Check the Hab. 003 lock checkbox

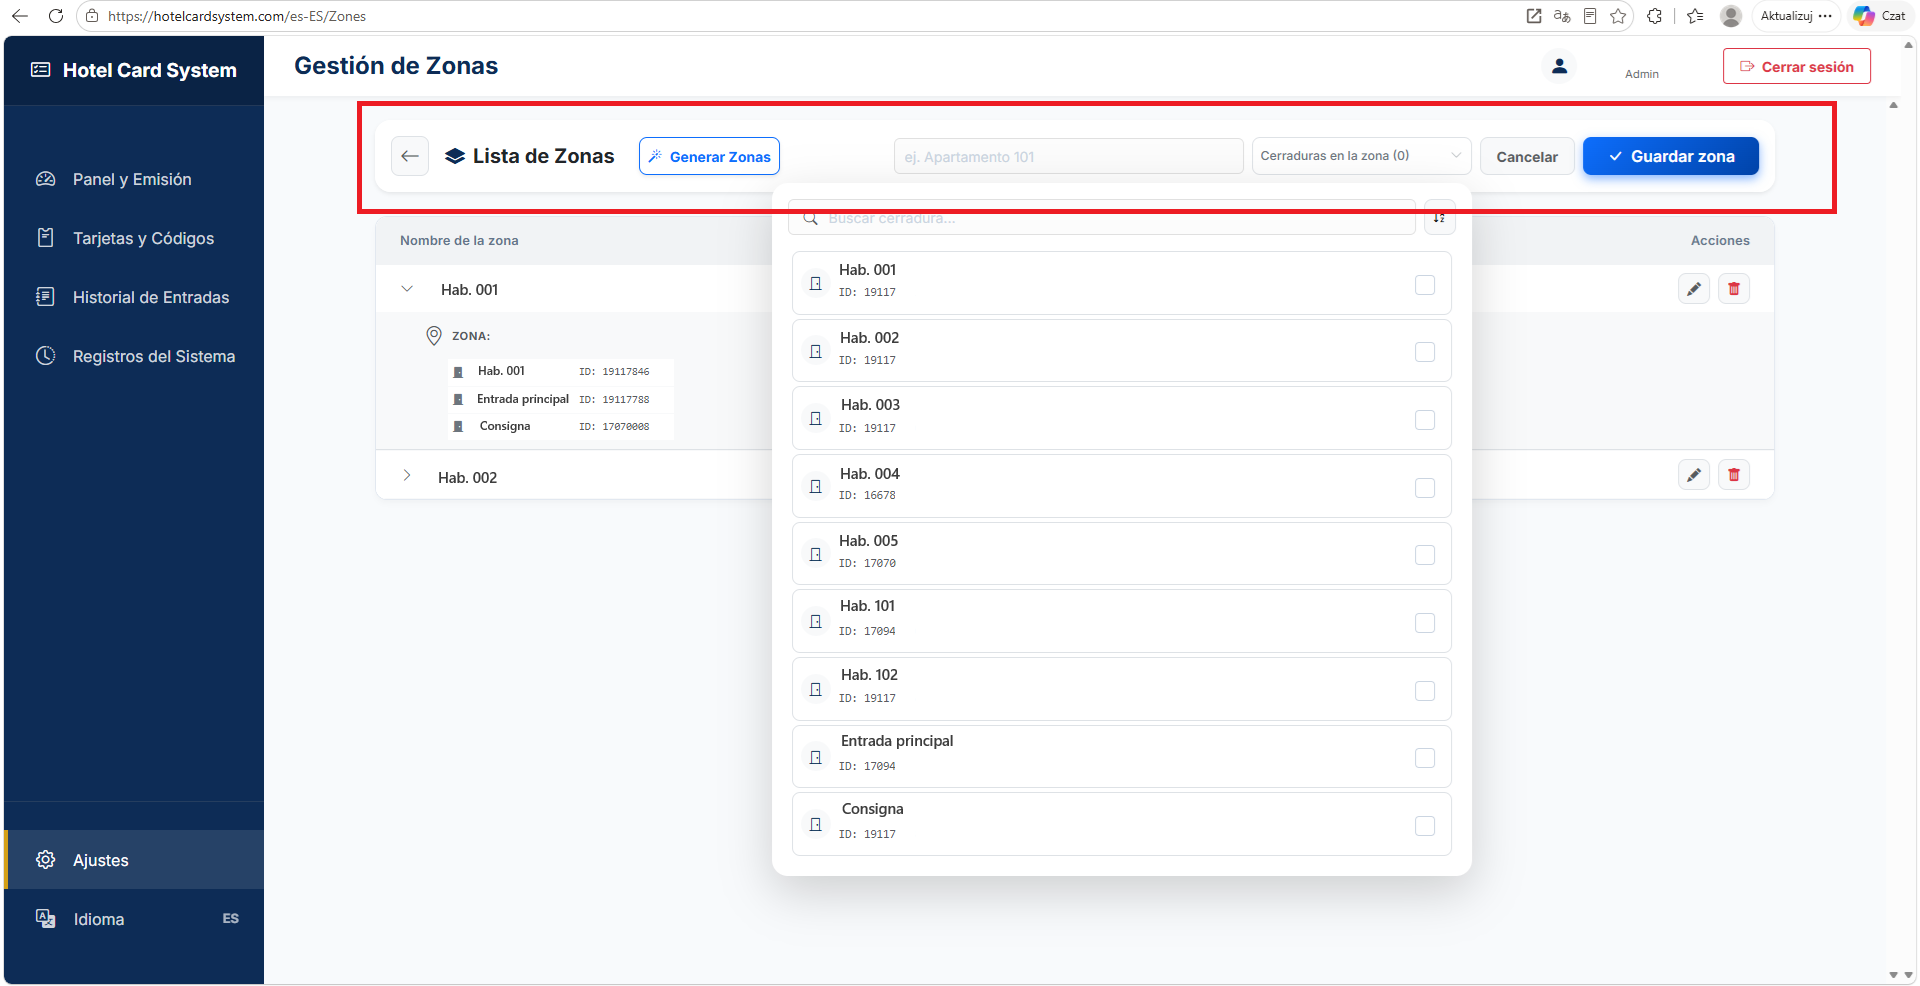[1425, 420]
